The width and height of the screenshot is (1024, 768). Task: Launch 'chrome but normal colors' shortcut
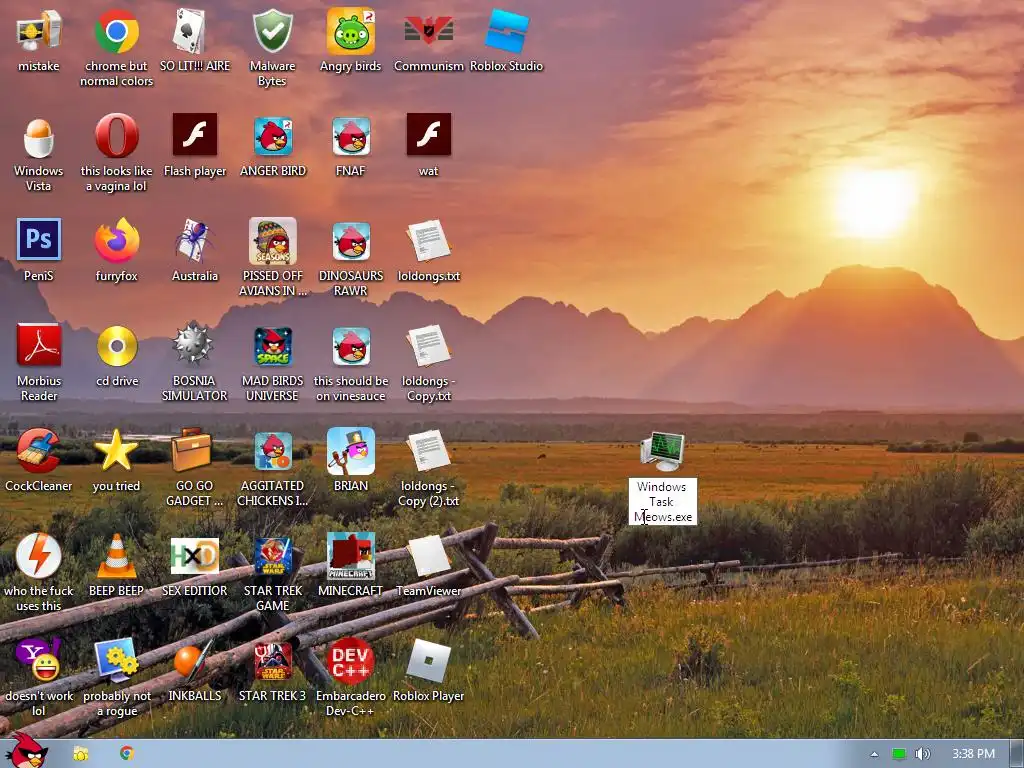pos(116,31)
